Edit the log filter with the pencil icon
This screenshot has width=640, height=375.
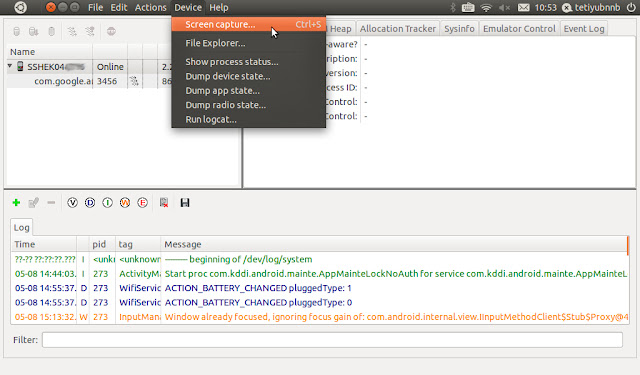[x=33, y=202]
